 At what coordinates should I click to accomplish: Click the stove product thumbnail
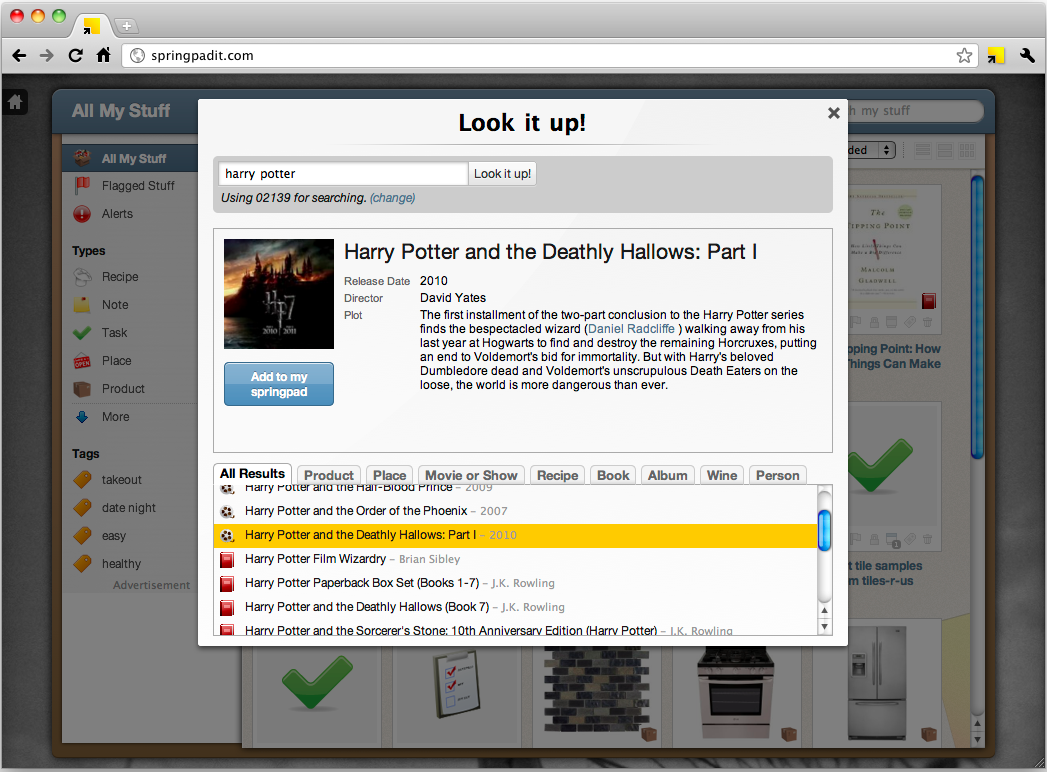(x=735, y=695)
